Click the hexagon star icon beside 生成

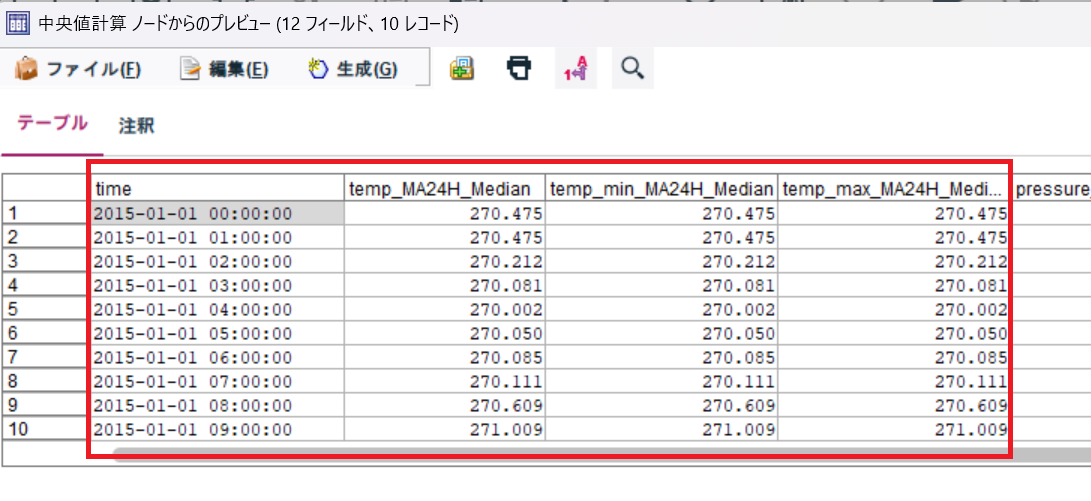318,68
